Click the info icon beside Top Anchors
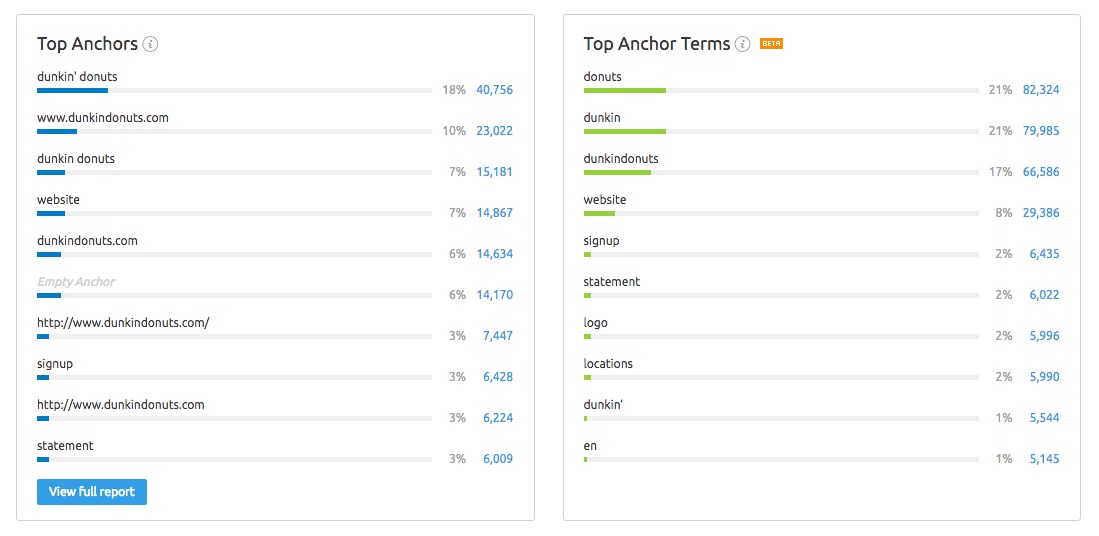1099x536 pixels. [x=150, y=44]
